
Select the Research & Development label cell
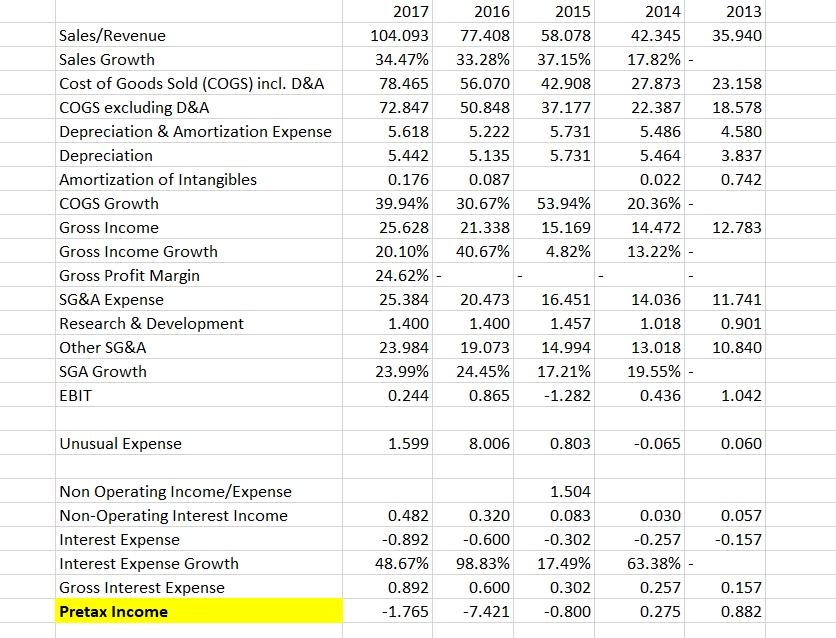tap(142, 323)
